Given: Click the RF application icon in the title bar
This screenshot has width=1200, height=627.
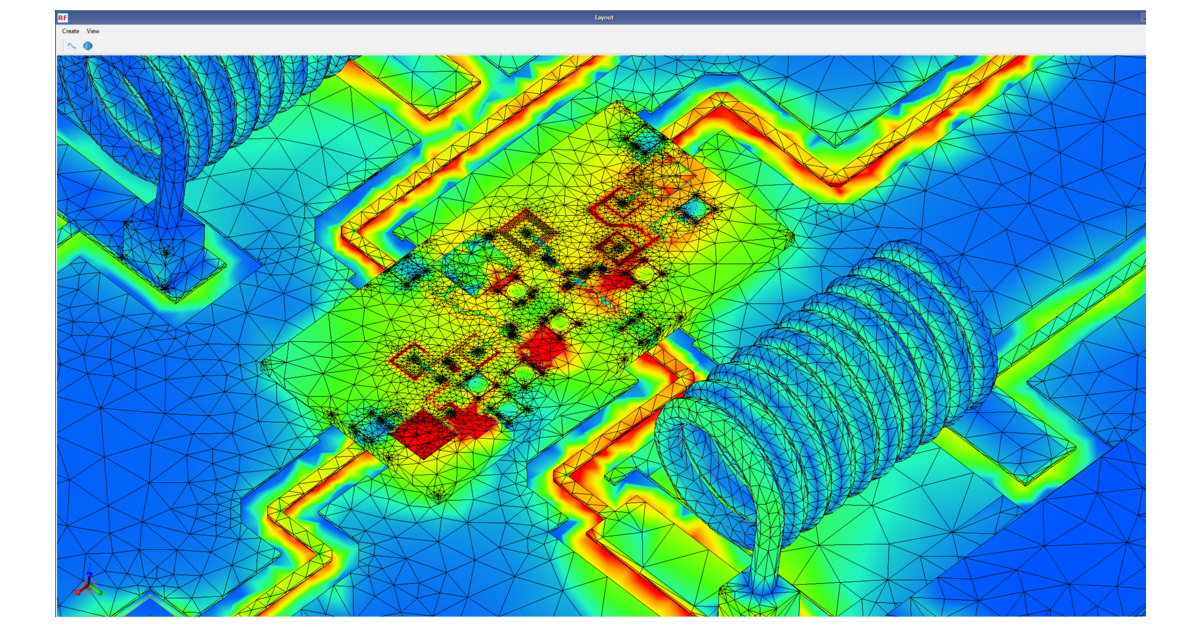Looking at the screenshot, I should coord(62,17).
